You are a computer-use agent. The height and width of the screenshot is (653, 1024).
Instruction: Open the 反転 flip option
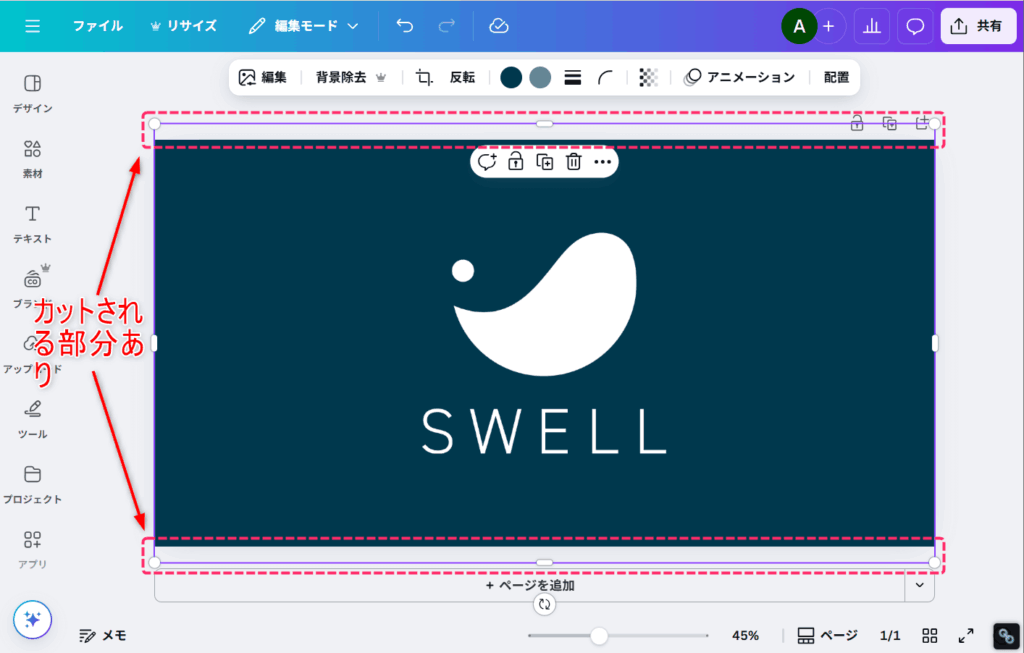(x=462, y=78)
